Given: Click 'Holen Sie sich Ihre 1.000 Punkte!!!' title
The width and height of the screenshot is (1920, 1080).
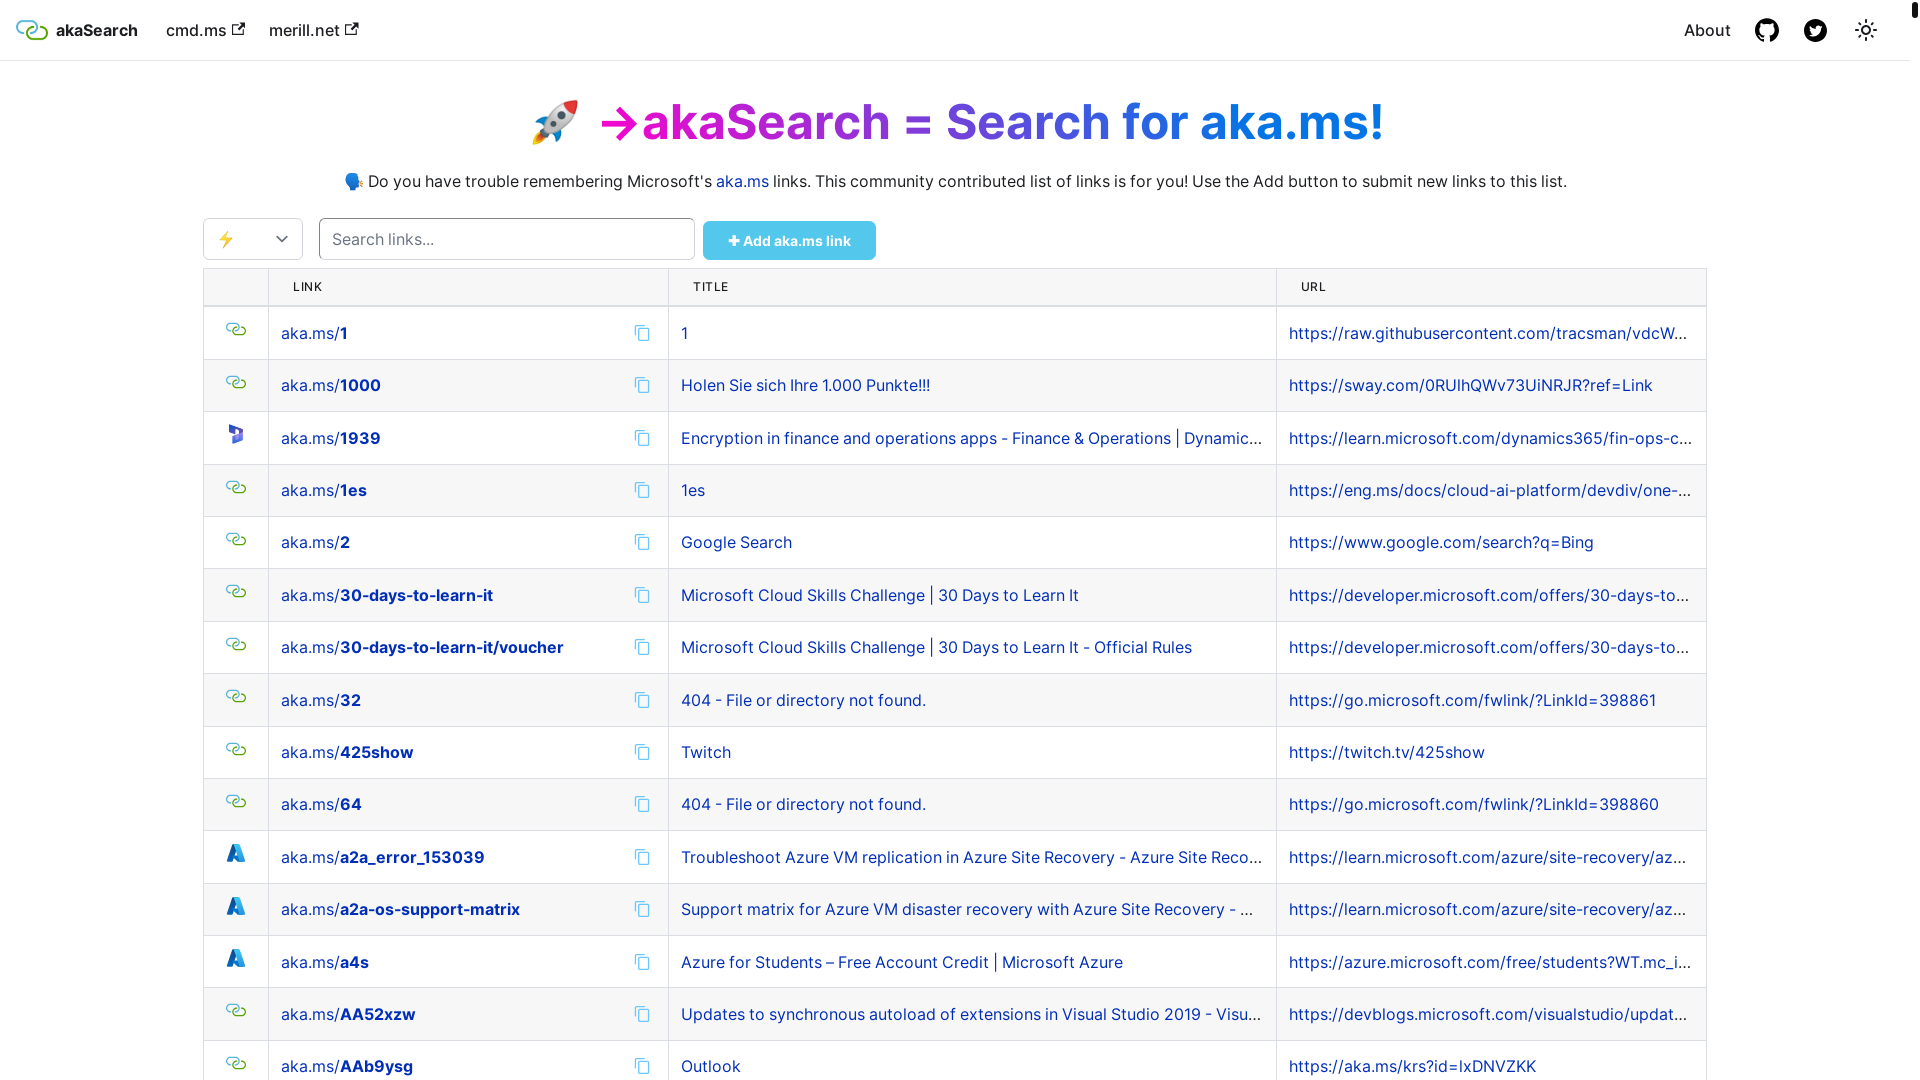Looking at the screenshot, I should pyautogui.click(x=805, y=385).
